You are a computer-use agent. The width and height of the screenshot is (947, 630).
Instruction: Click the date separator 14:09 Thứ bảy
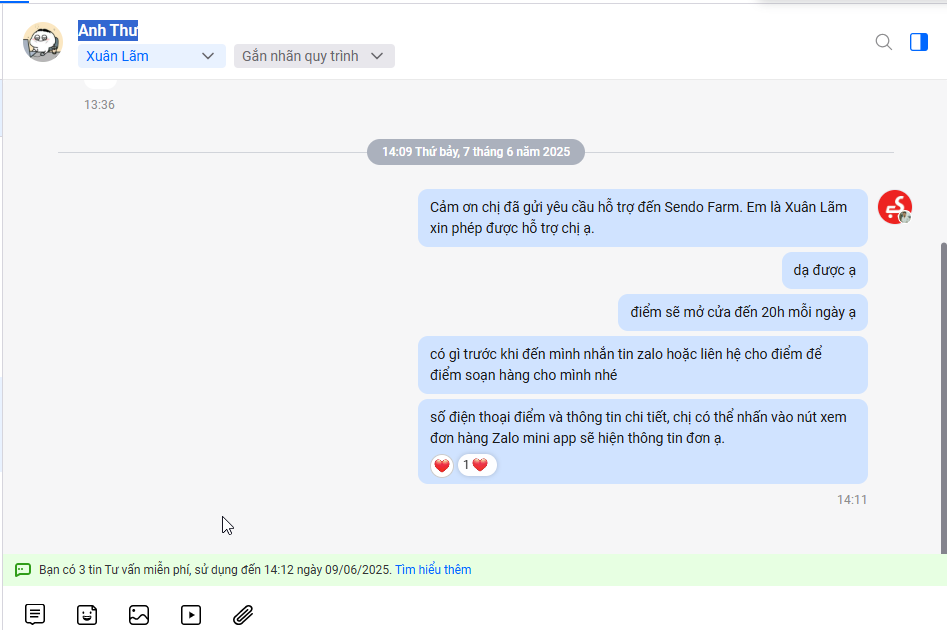(x=476, y=152)
